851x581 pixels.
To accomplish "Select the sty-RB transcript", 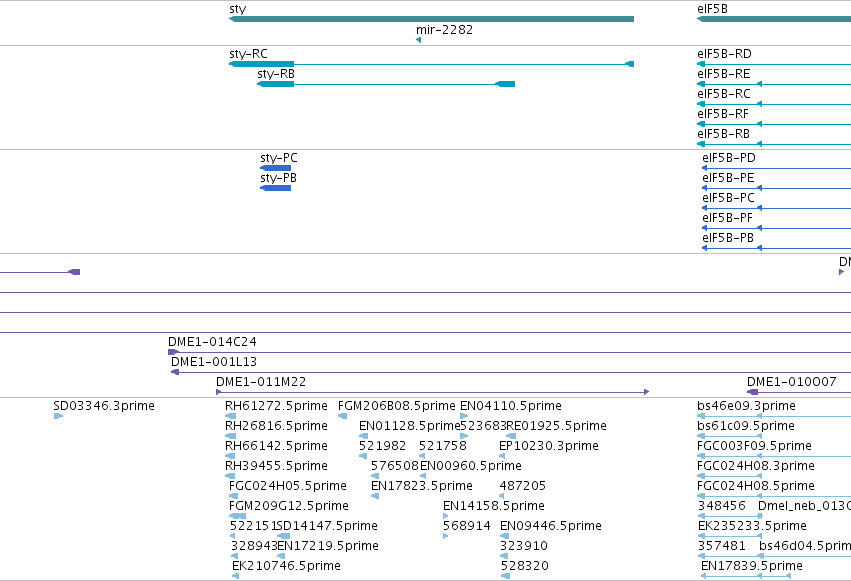I will click(386, 84).
